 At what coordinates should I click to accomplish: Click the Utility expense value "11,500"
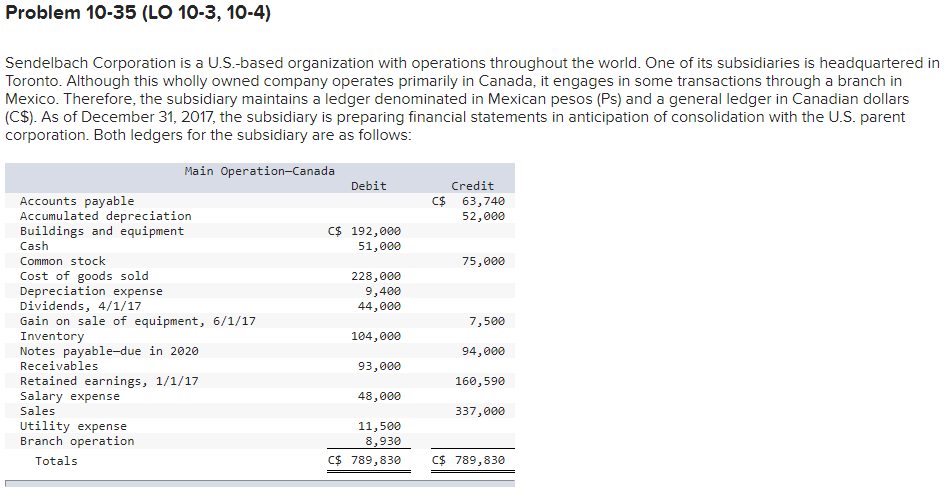379,427
